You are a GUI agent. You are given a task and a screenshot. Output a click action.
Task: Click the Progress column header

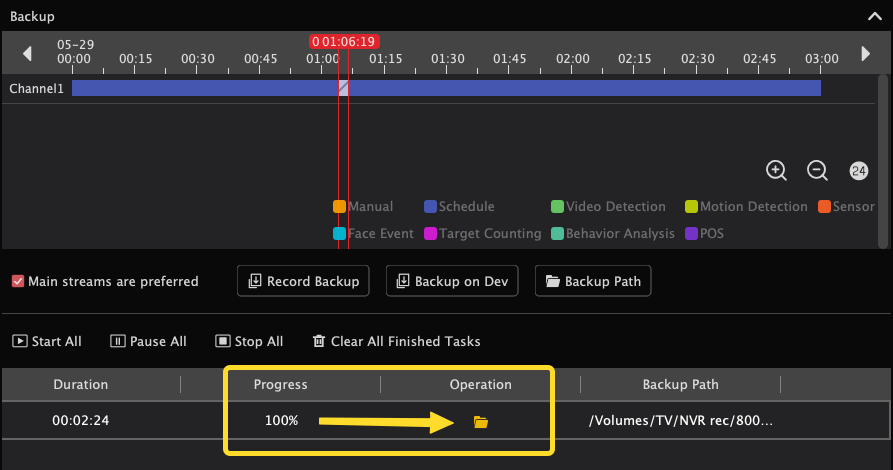[280, 385]
